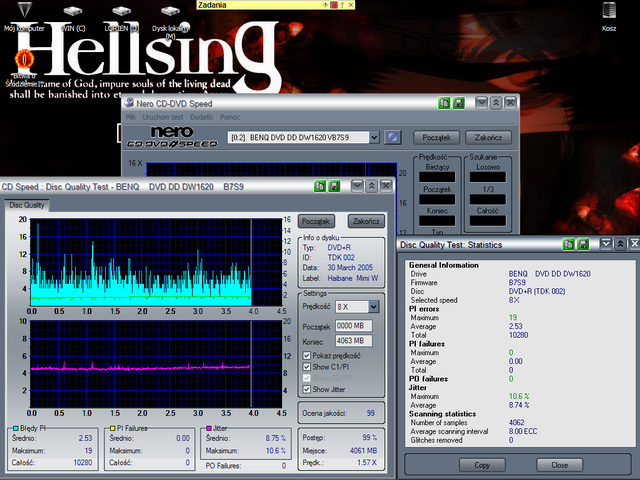Click the Początek 0000 MB input field
This screenshot has width=640, height=480.
pyautogui.click(x=354, y=326)
